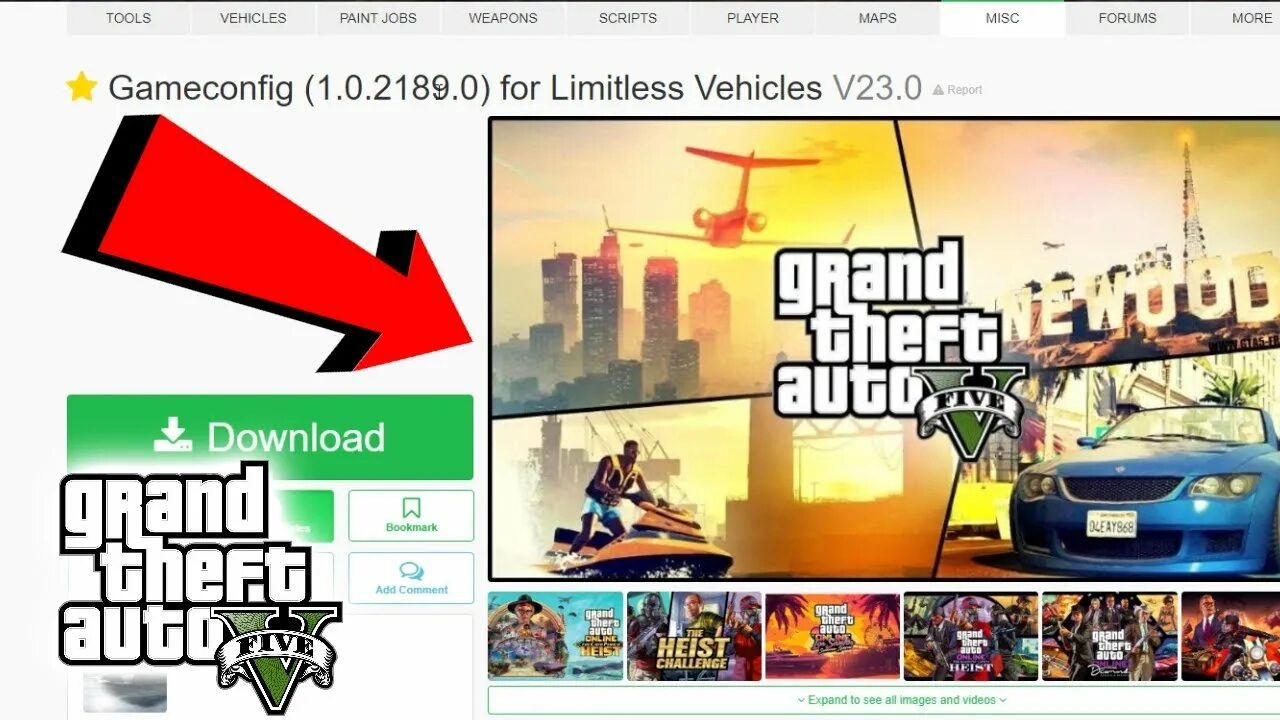Viewport: 1280px width, 720px height.
Task: Click the Bookmark ribbon icon
Action: pos(411,508)
